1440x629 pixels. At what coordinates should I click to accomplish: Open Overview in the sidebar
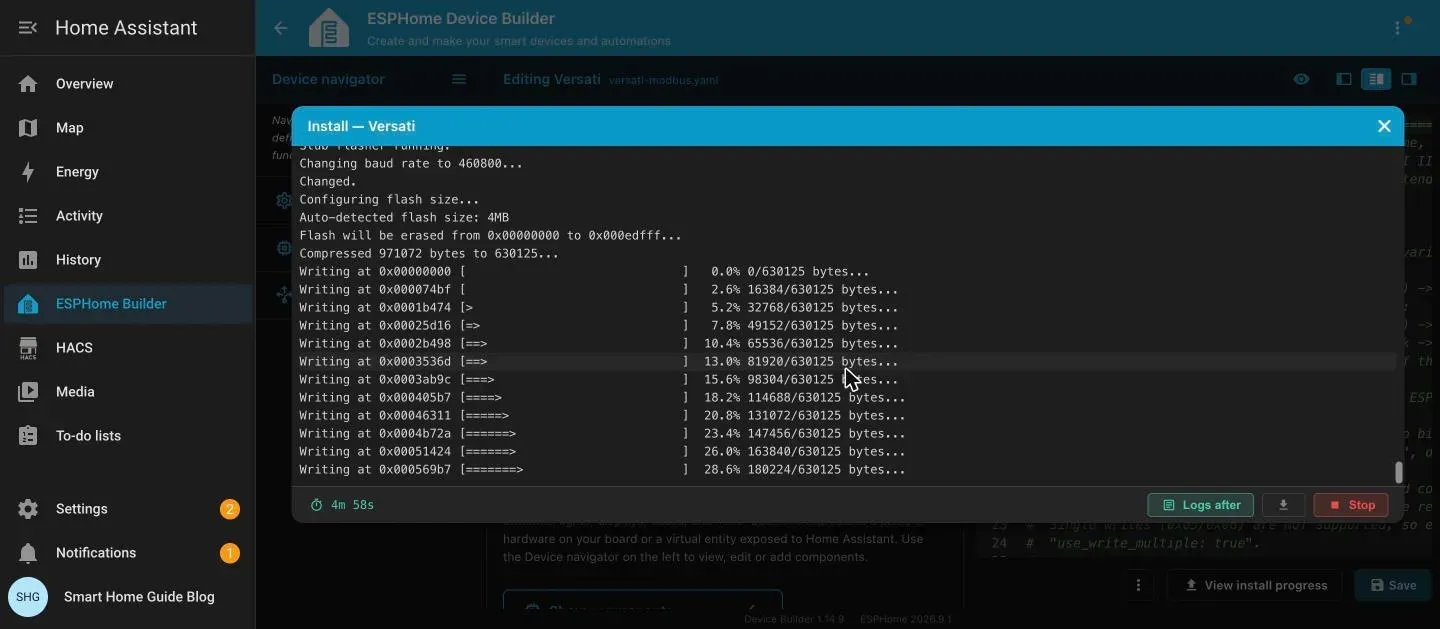tap(128, 84)
